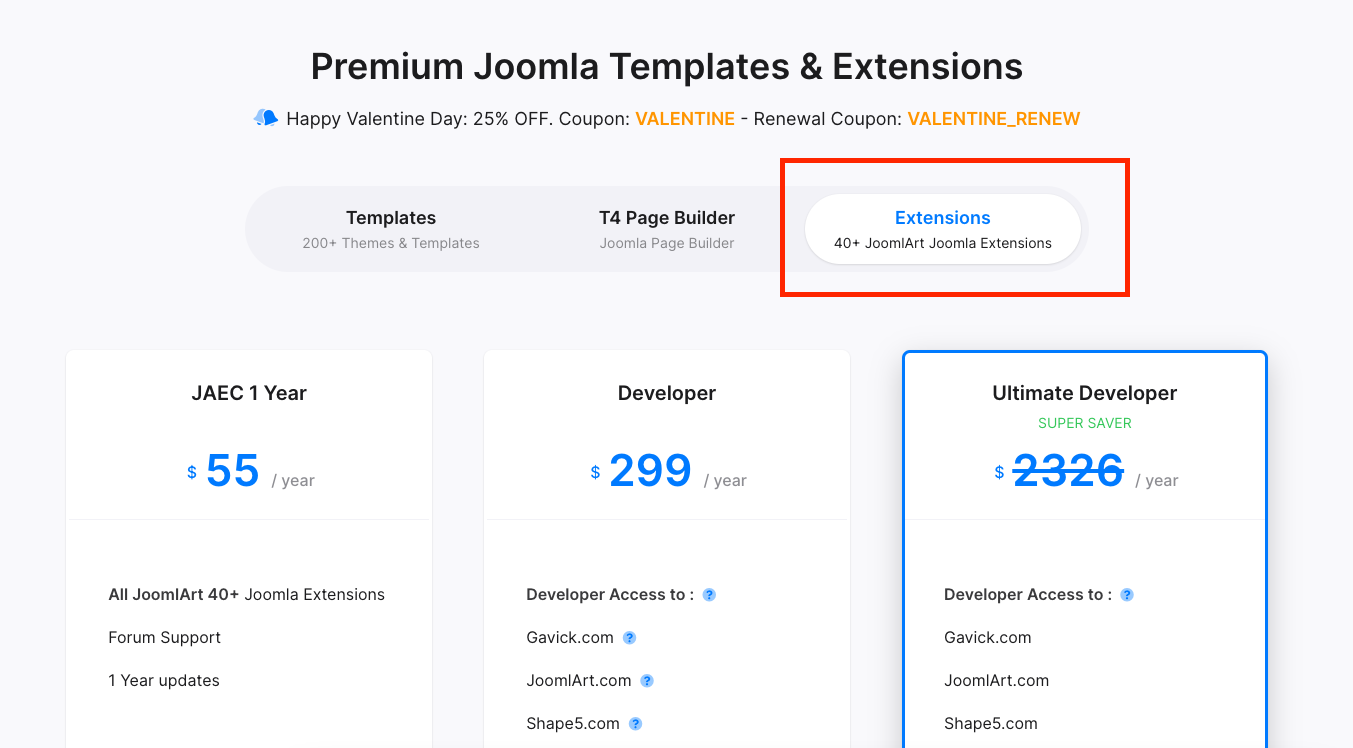Click Gavick.com in the Ultimate Developer plan
Viewport: 1353px width, 748px height.
tap(988, 638)
